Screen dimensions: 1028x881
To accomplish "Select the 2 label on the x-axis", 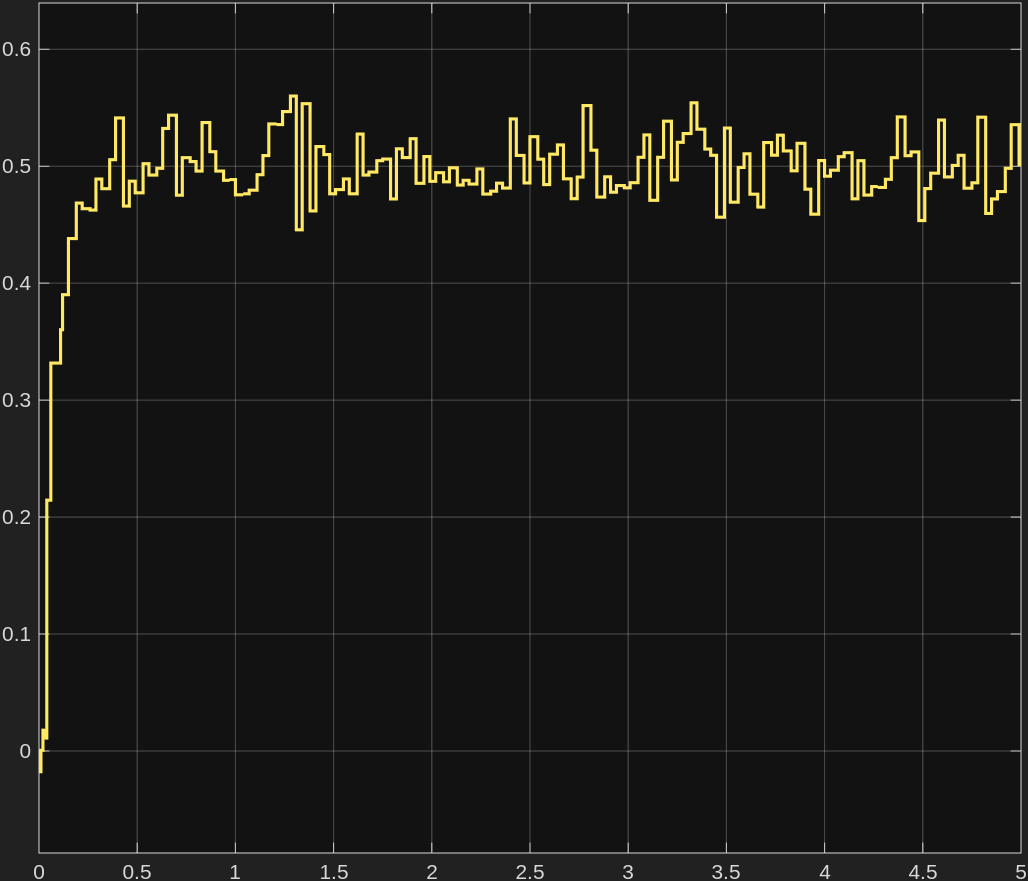I will coord(431,871).
